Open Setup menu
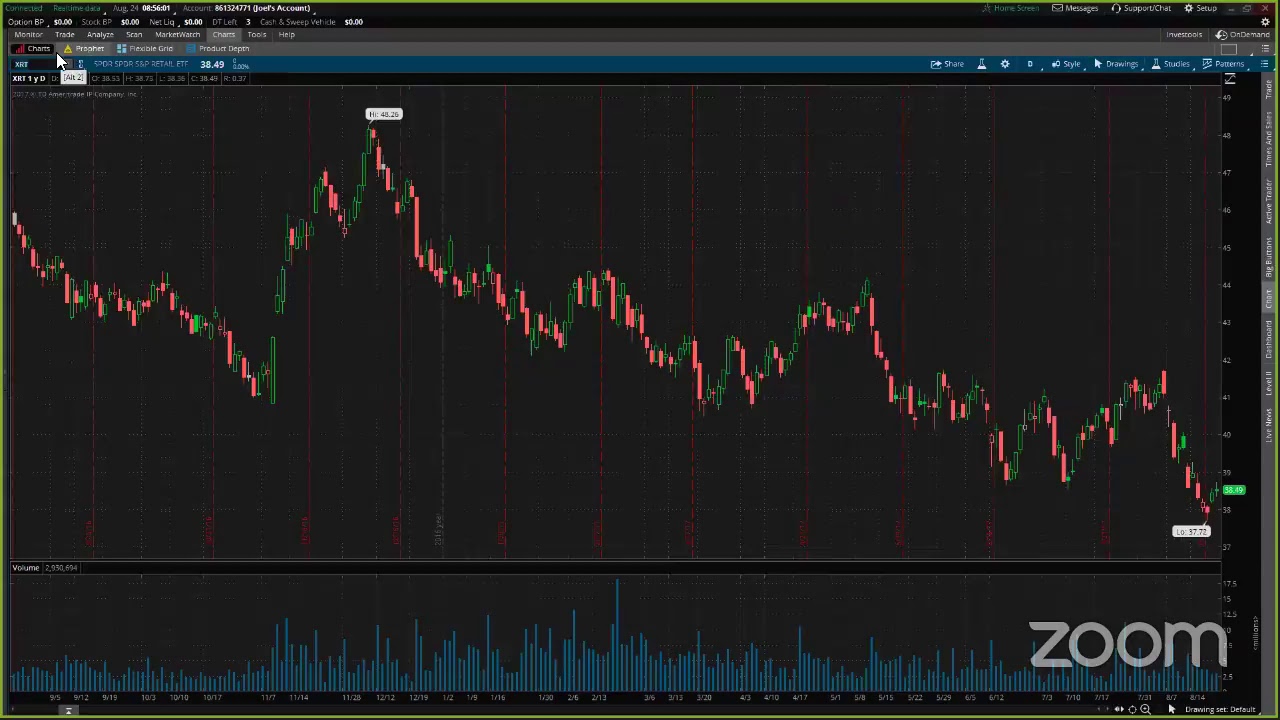 point(1201,8)
